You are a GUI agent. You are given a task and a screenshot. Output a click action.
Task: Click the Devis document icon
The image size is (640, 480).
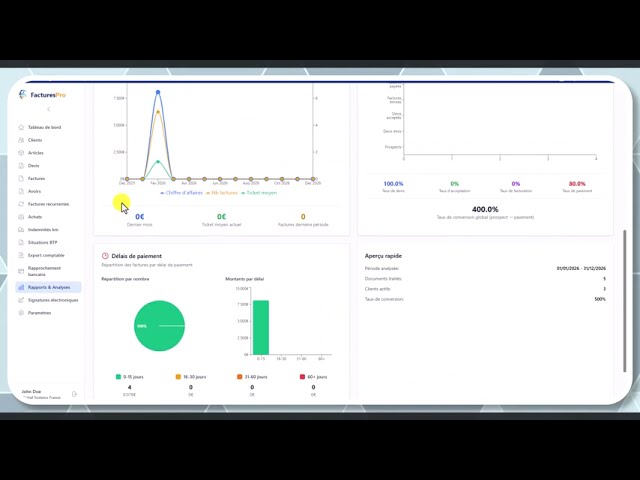(21, 166)
